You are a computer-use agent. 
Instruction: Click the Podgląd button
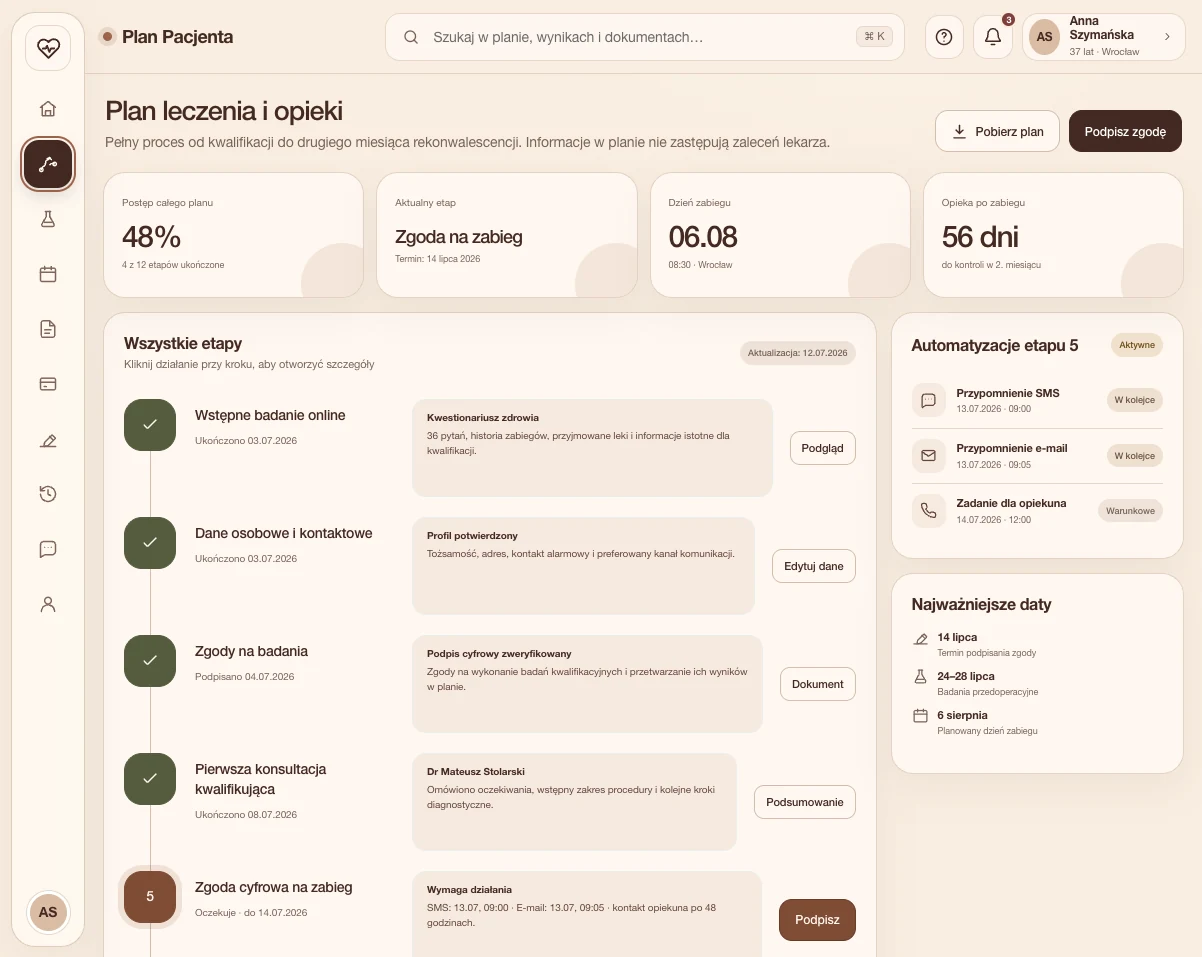pyautogui.click(x=822, y=448)
